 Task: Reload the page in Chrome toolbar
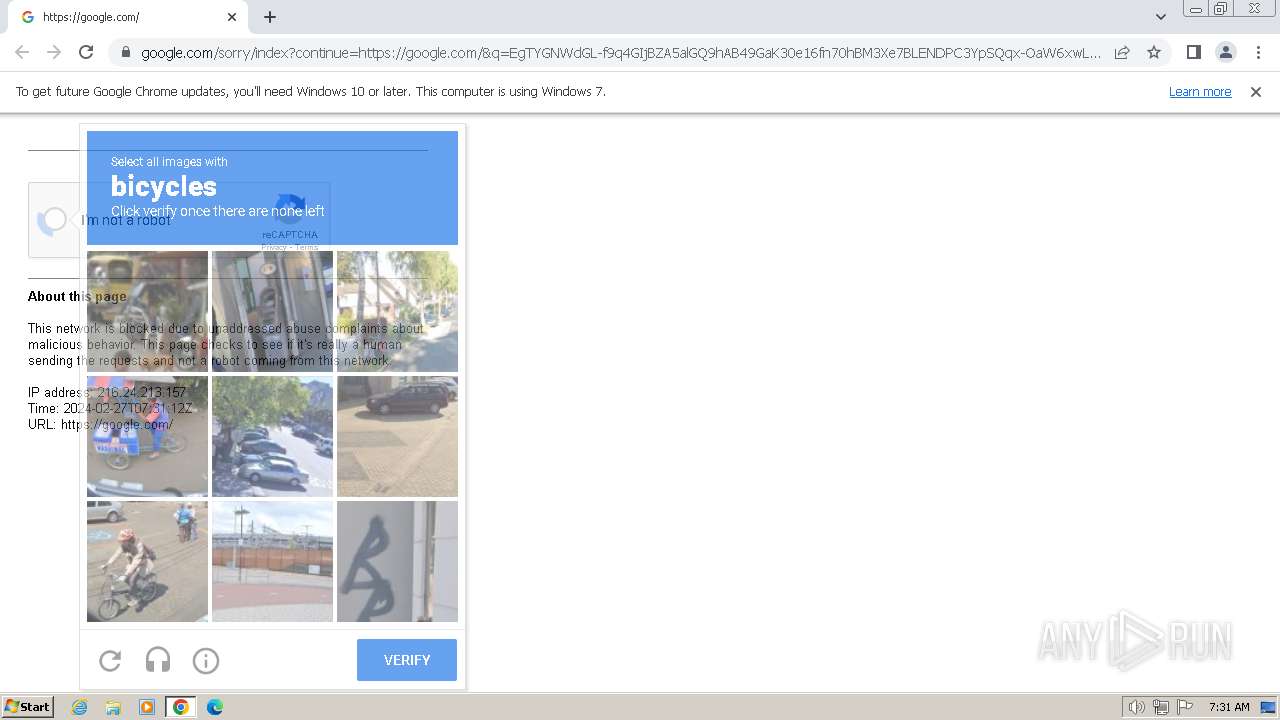tap(86, 52)
